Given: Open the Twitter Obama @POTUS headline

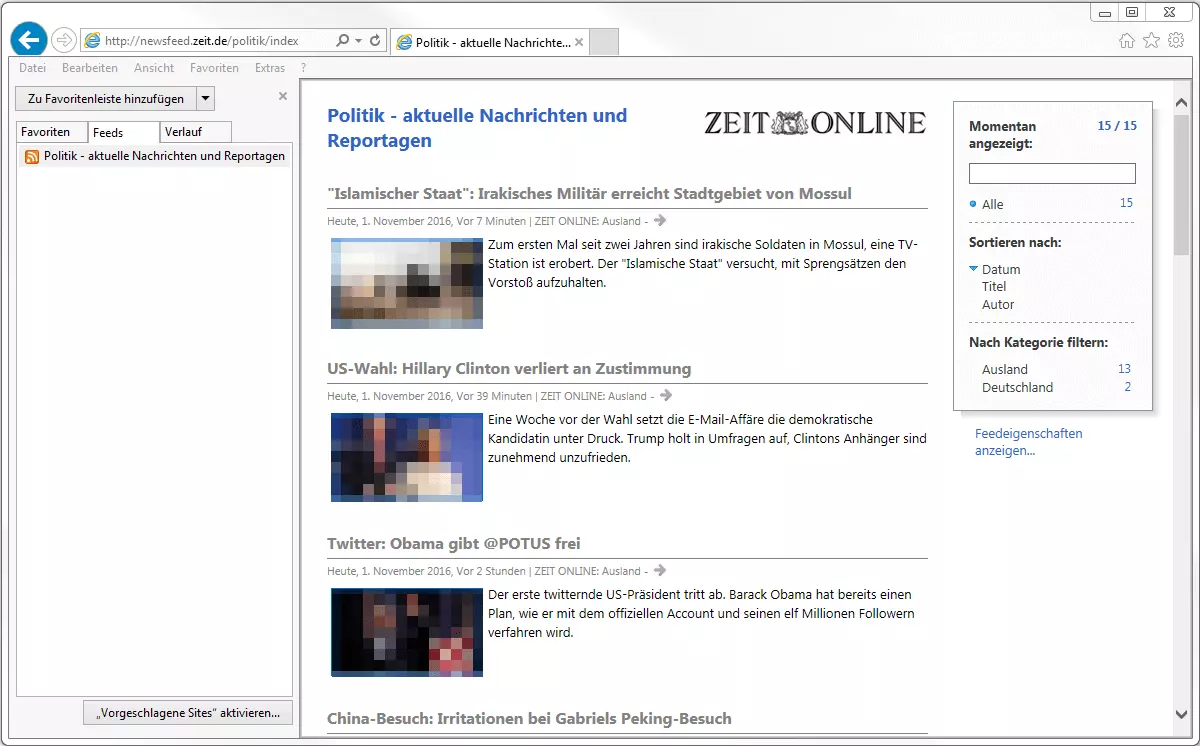Looking at the screenshot, I should point(454,544).
